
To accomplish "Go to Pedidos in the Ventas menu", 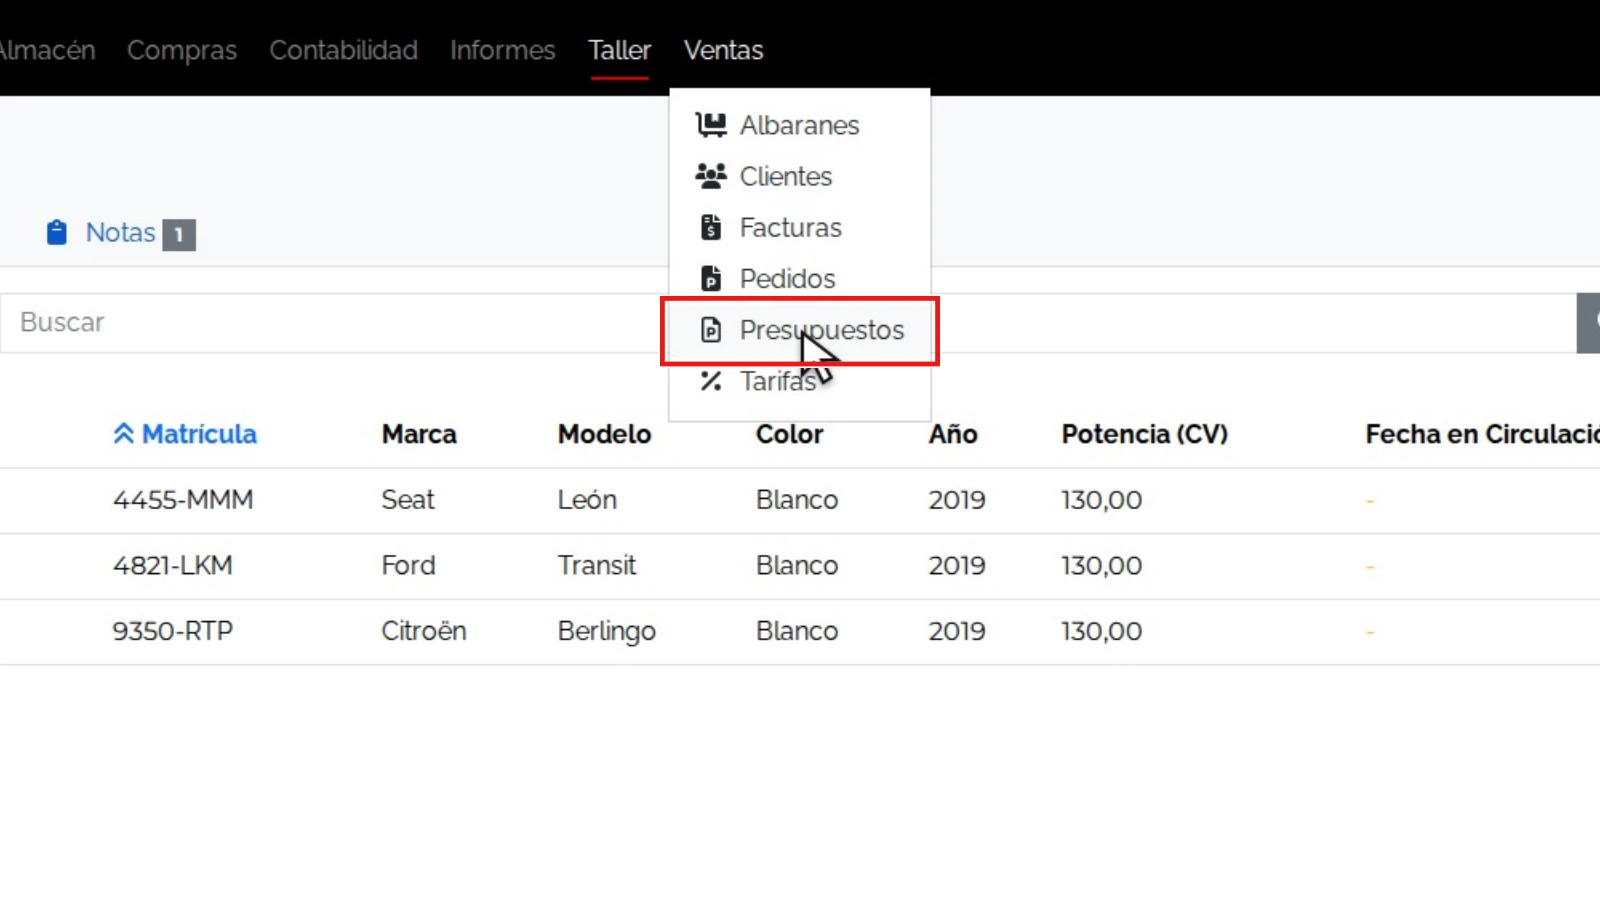I will [x=800, y=278].
